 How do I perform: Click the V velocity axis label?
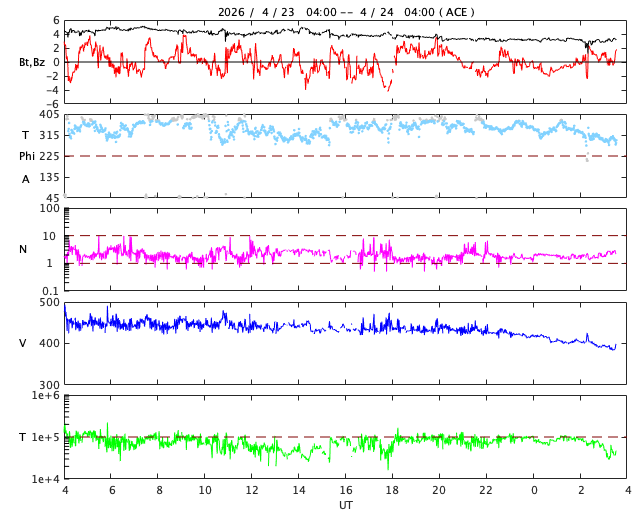coord(23,343)
